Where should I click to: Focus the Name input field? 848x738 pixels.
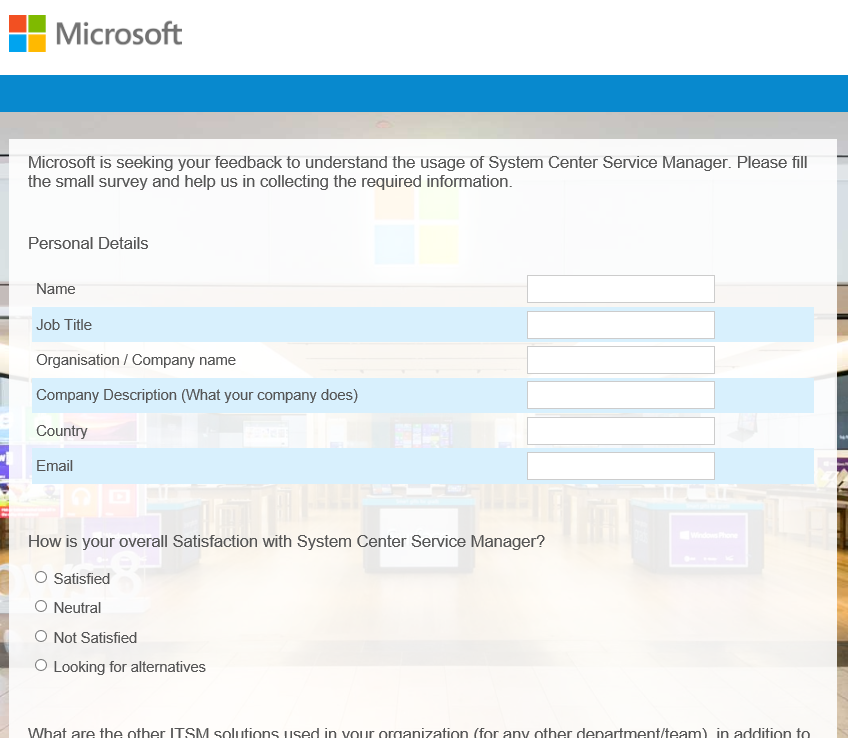coord(620,289)
